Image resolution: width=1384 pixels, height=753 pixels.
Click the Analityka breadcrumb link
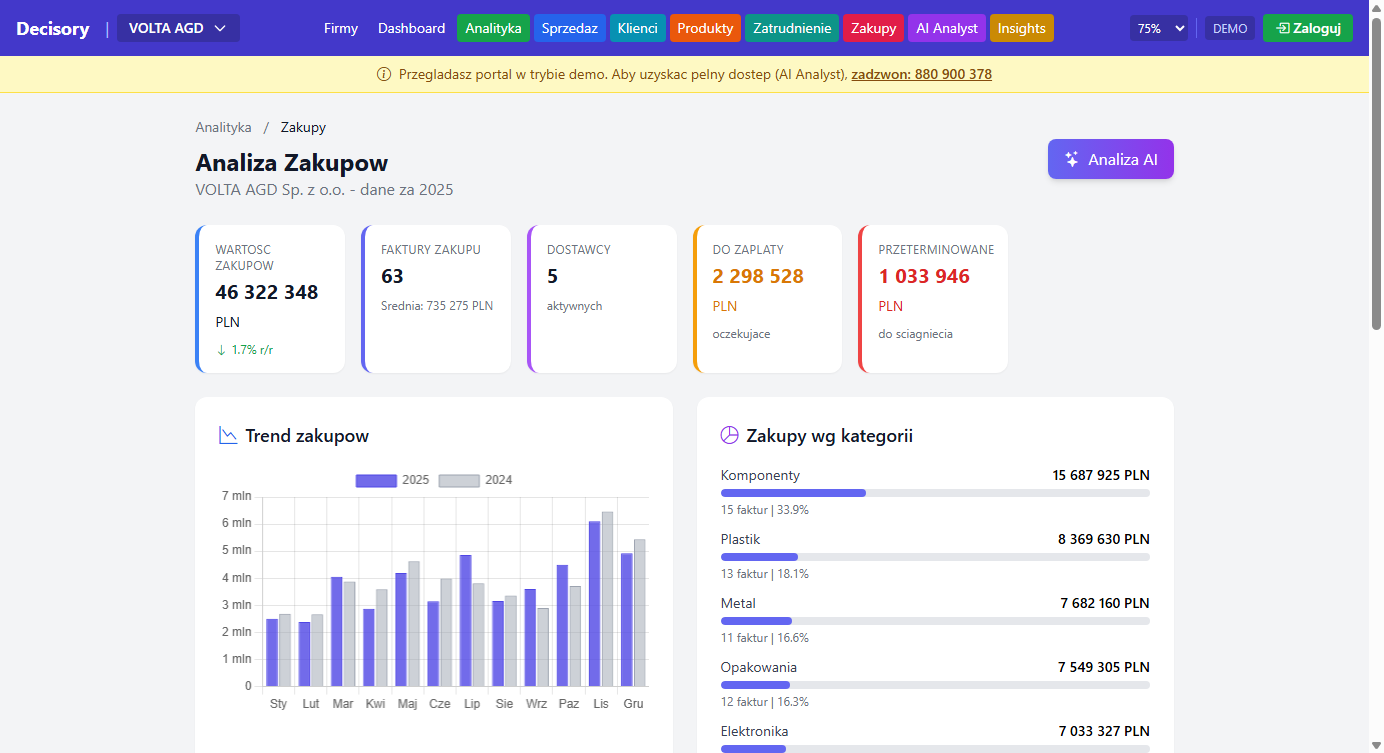click(223, 127)
